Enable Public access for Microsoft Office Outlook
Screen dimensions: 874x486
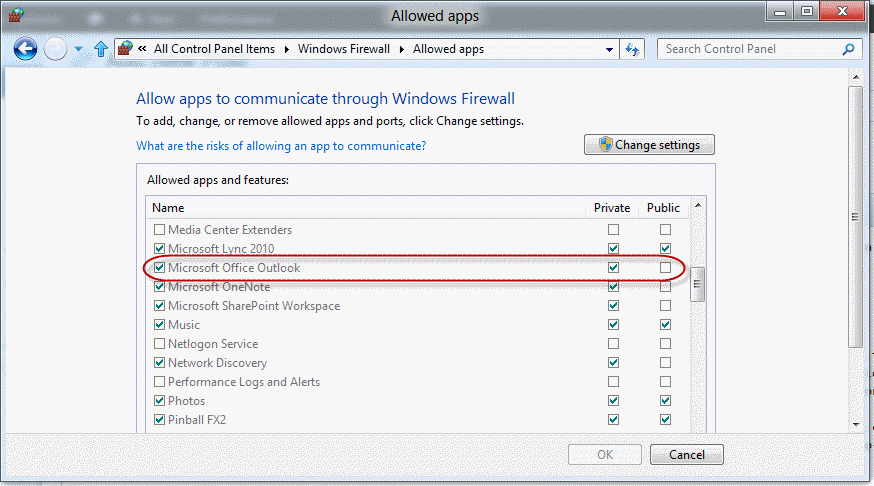(665, 268)
